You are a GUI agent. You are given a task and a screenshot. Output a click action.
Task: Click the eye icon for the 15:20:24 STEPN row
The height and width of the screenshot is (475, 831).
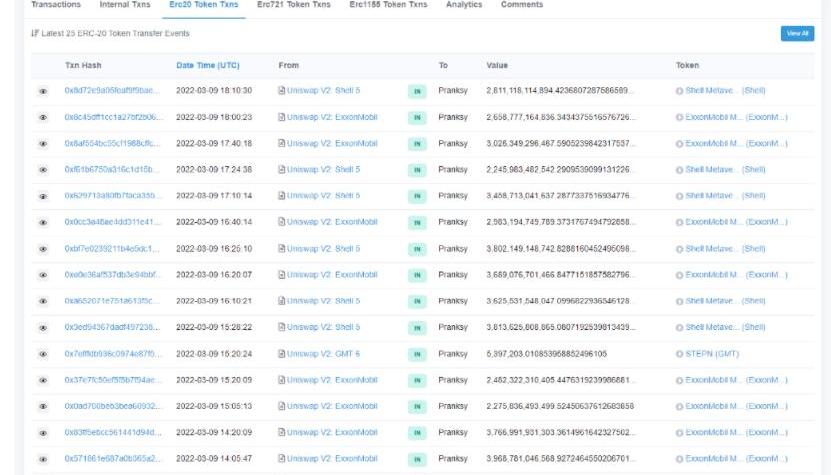pyautogui.click(x=43, y=353)
